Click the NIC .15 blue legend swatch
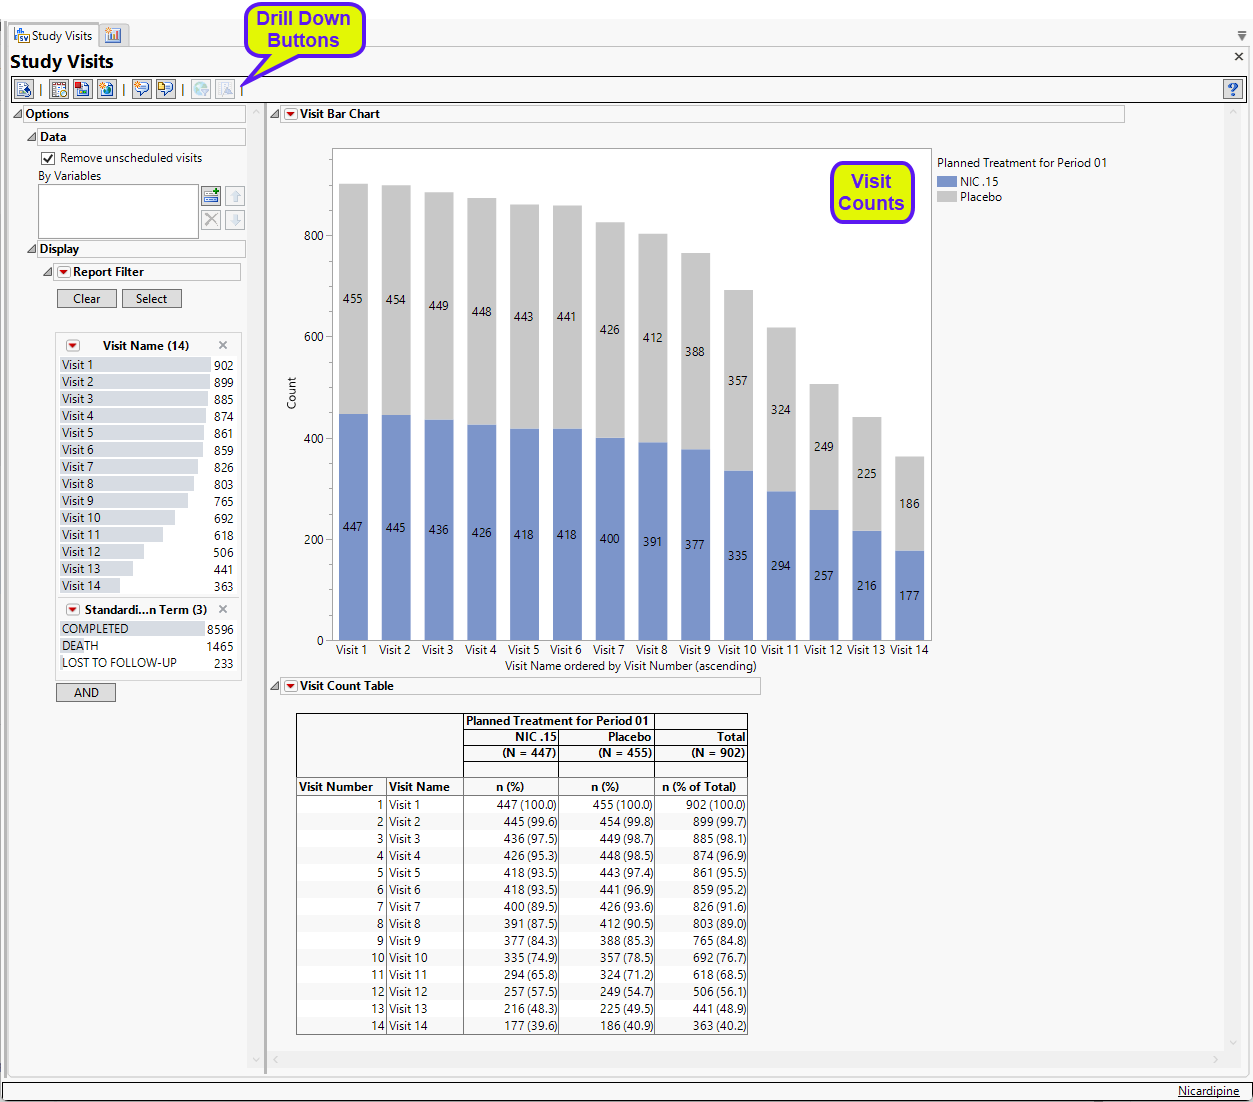 (x=946, y=182)
